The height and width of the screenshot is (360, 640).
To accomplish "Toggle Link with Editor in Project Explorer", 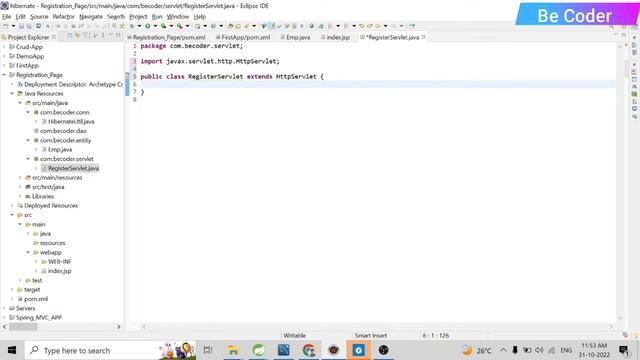I will pos(77,36).
